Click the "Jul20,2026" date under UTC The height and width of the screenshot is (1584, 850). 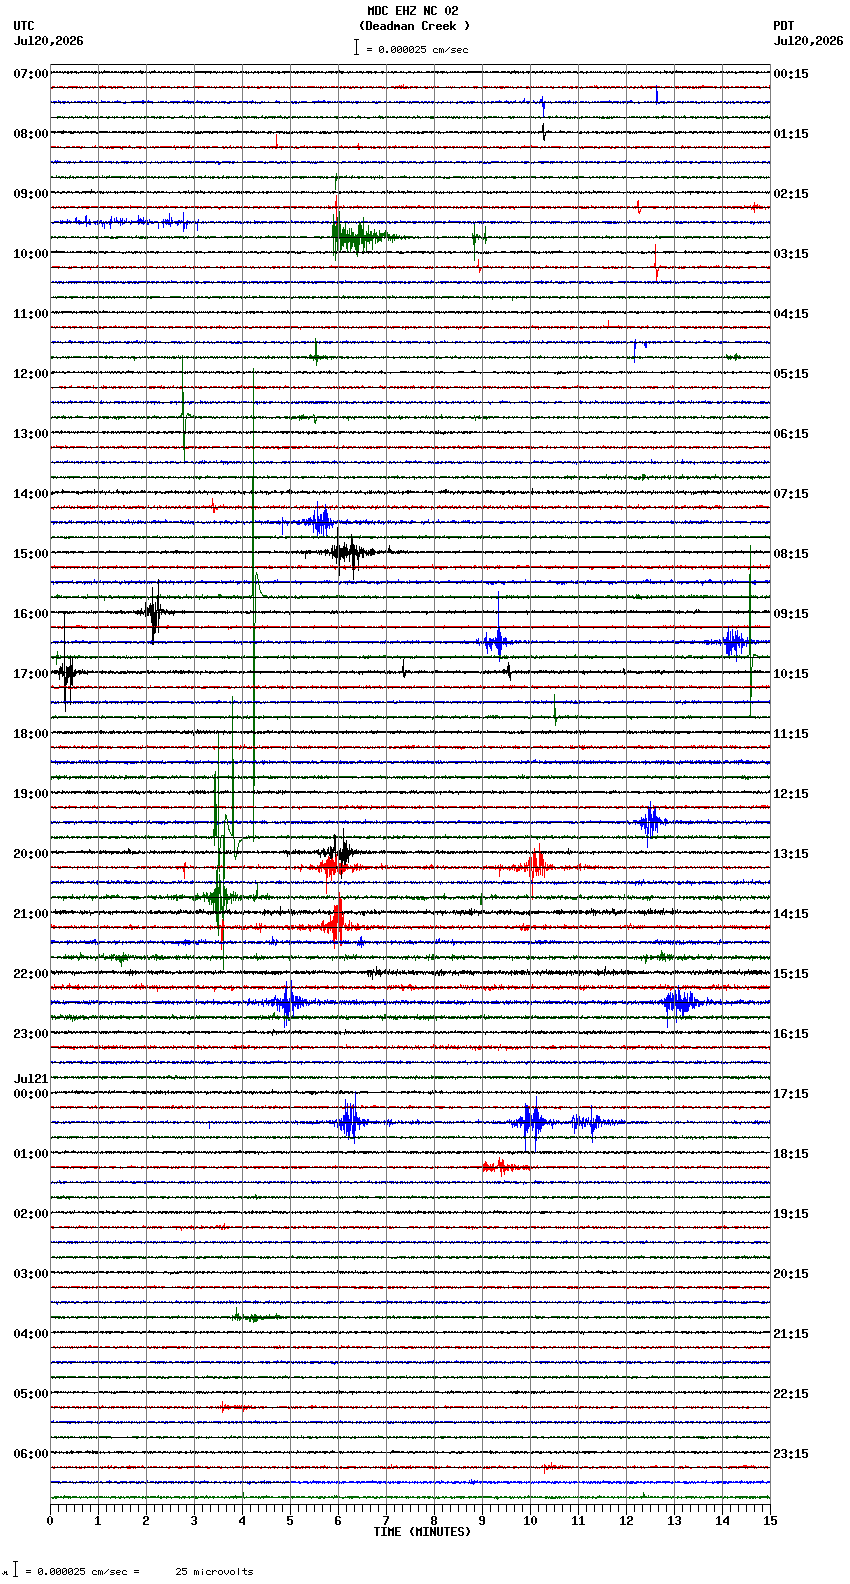49,41
